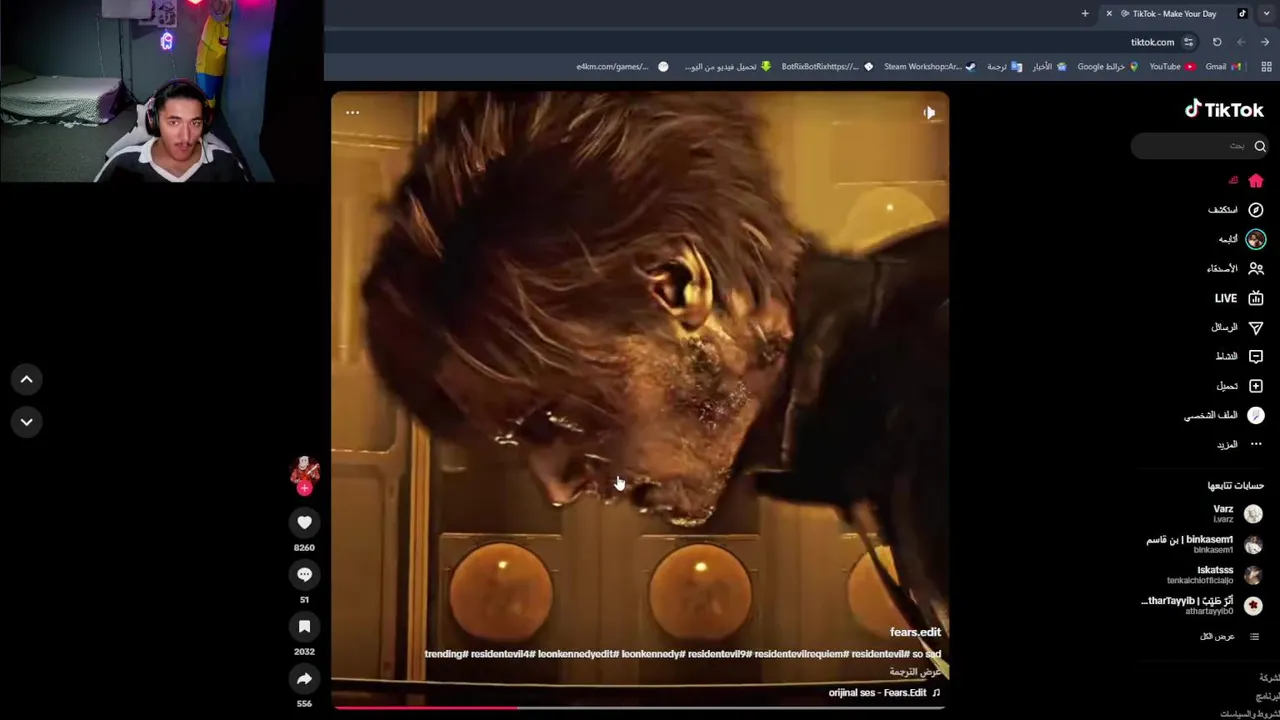Open site settings icon next to tiktok.com

[1188, 42]
